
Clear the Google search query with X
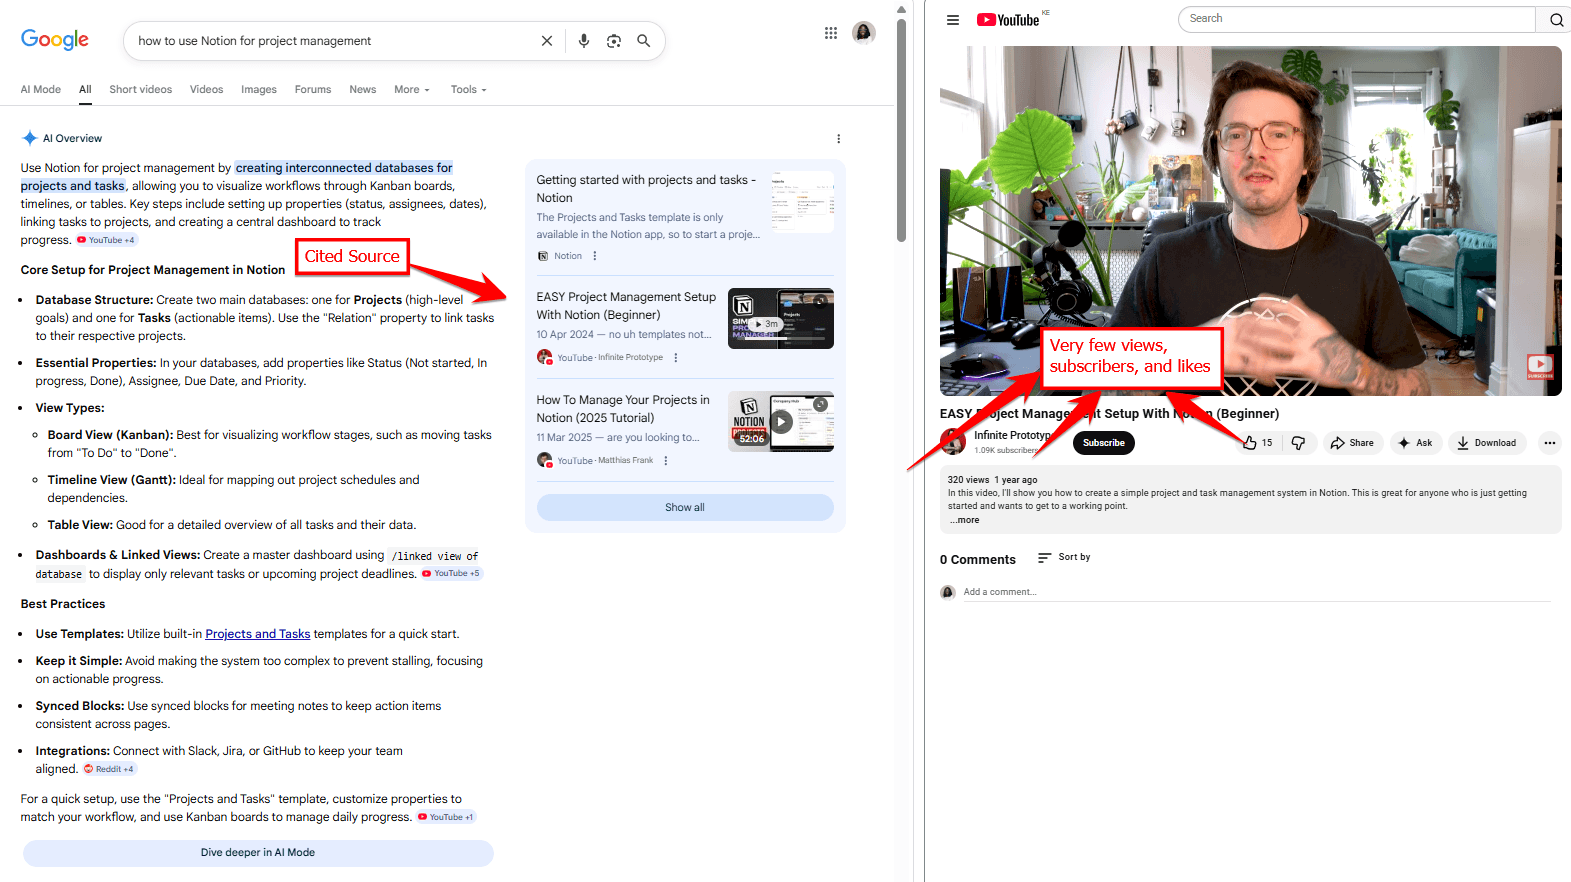point(546,41)
